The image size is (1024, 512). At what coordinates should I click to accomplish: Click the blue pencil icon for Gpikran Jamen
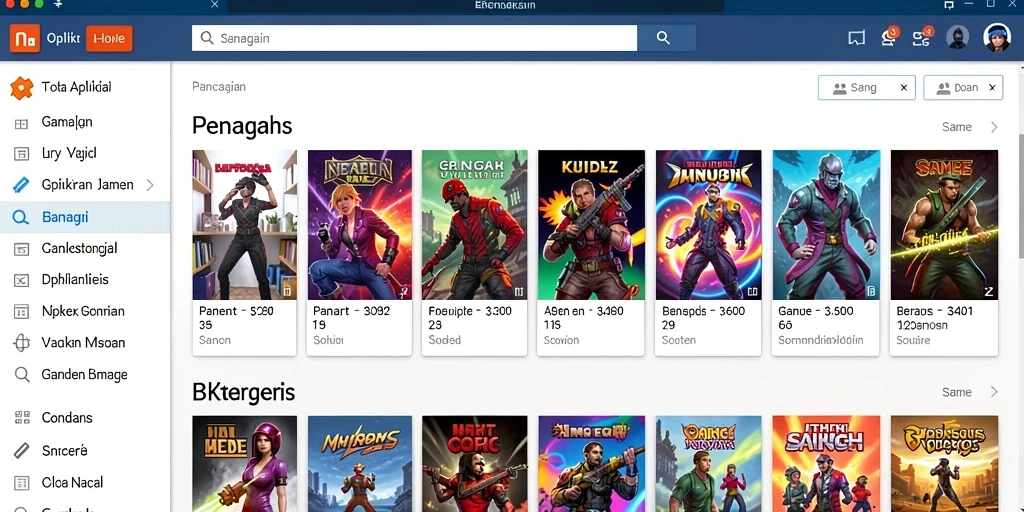coord(22,185)
